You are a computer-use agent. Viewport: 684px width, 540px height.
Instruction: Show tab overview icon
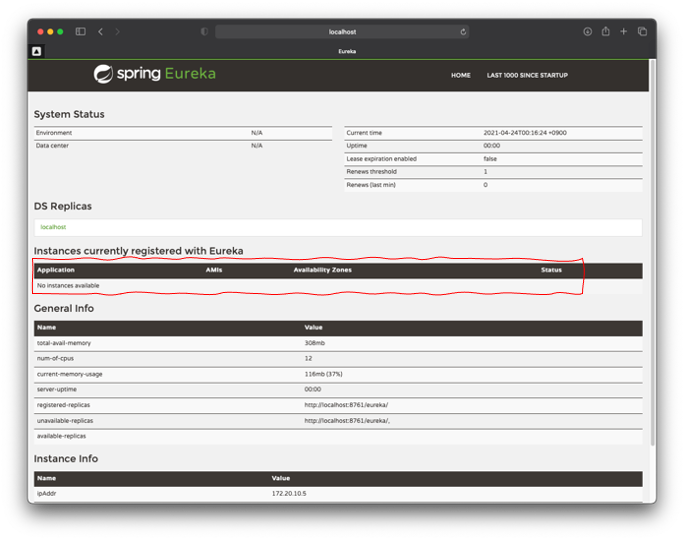642,31
